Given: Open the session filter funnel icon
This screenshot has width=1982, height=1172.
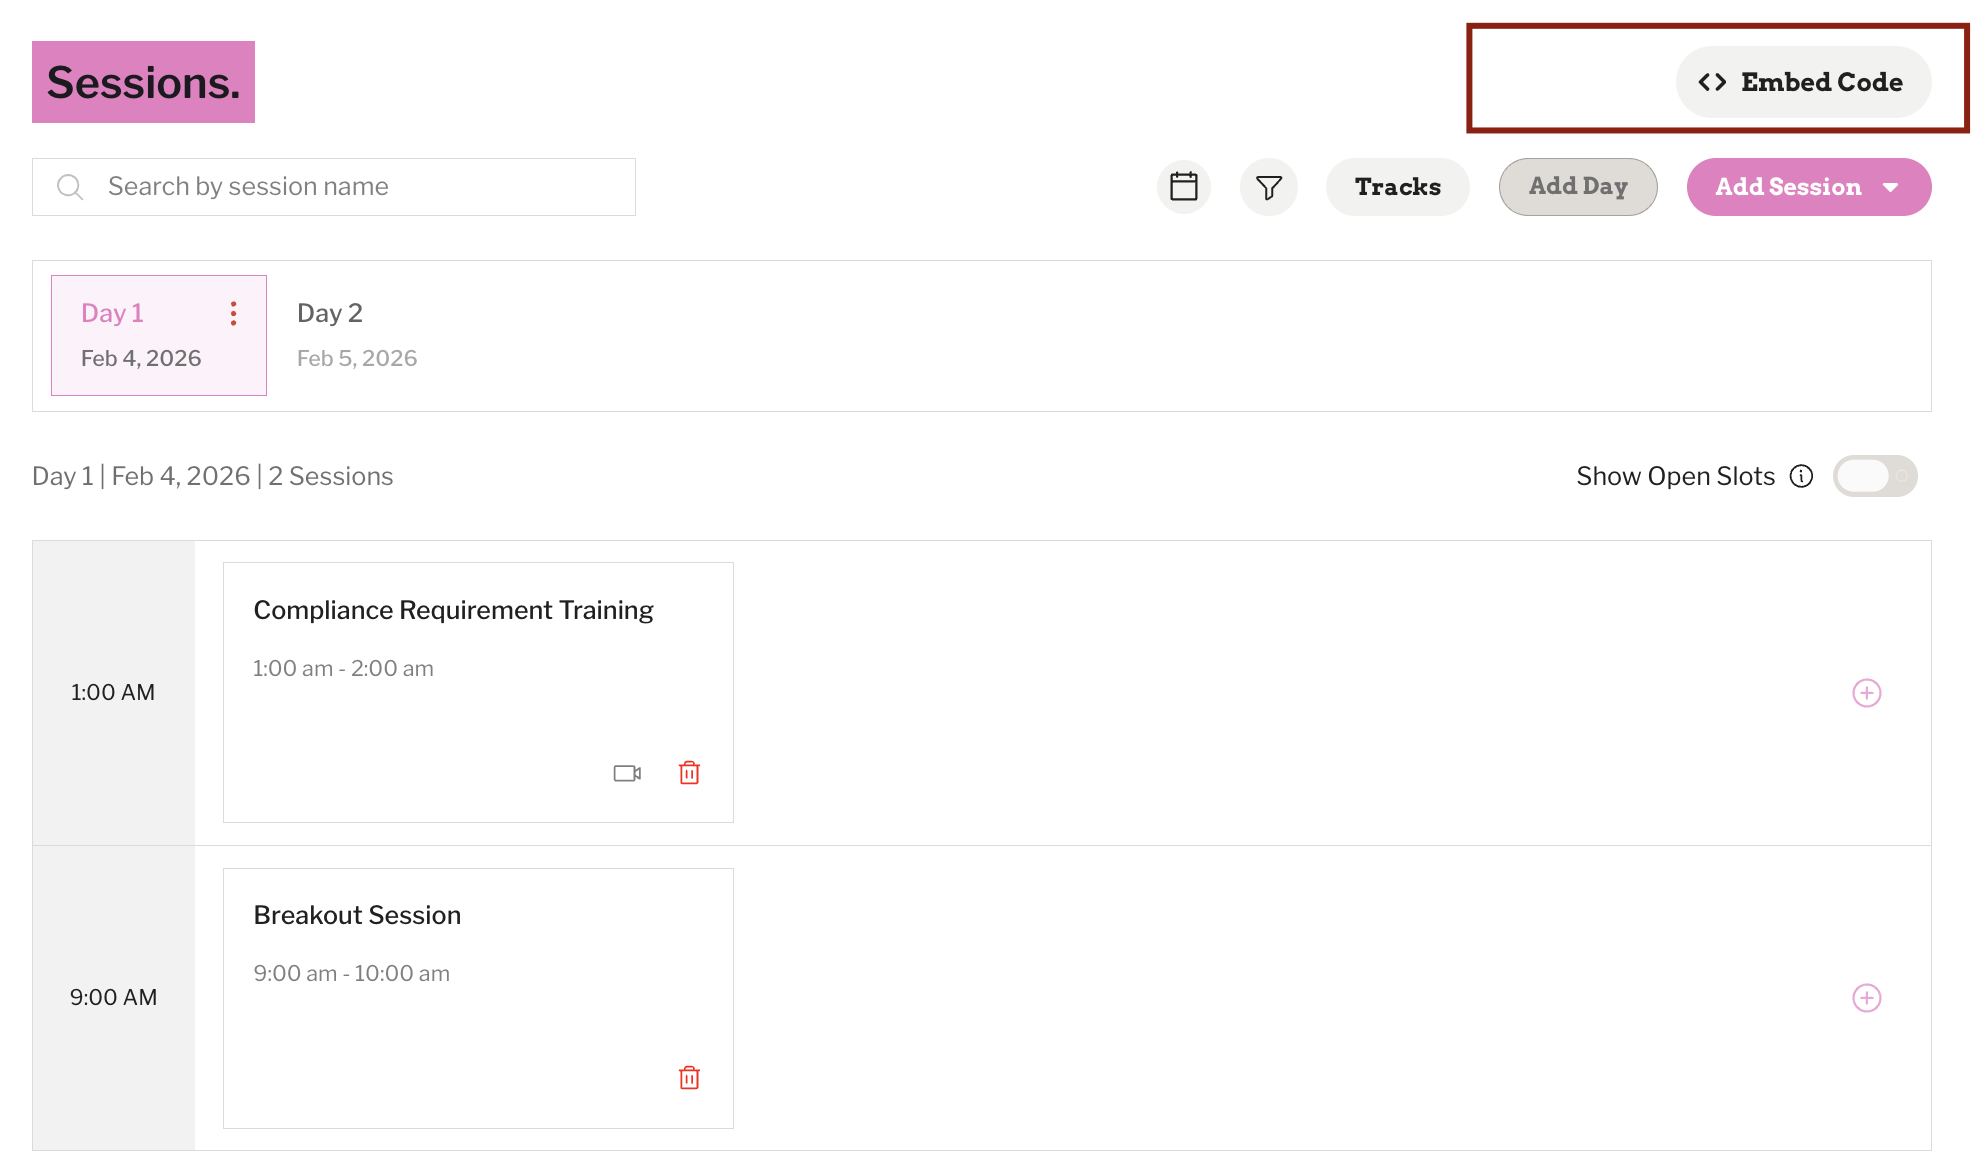Looking at the screenshot, I should click(1269, 187).
